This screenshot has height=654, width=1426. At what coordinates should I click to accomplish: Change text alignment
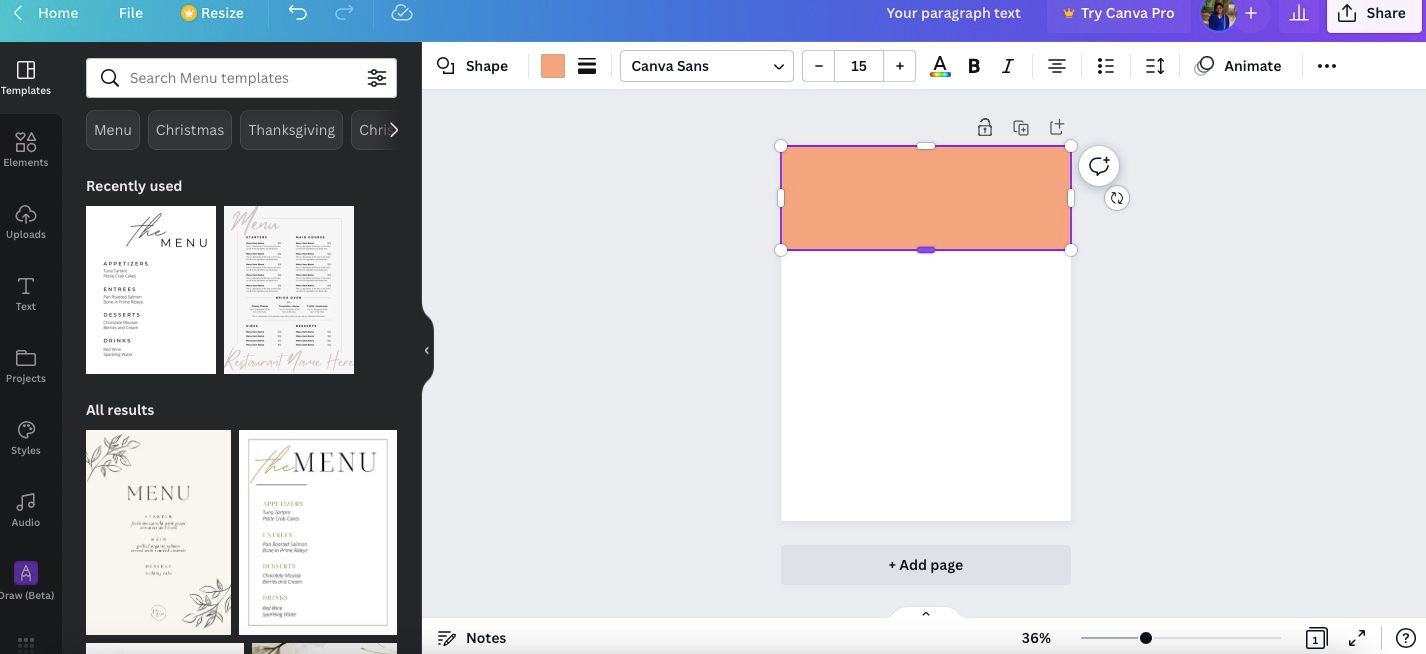pos(1056,66)
